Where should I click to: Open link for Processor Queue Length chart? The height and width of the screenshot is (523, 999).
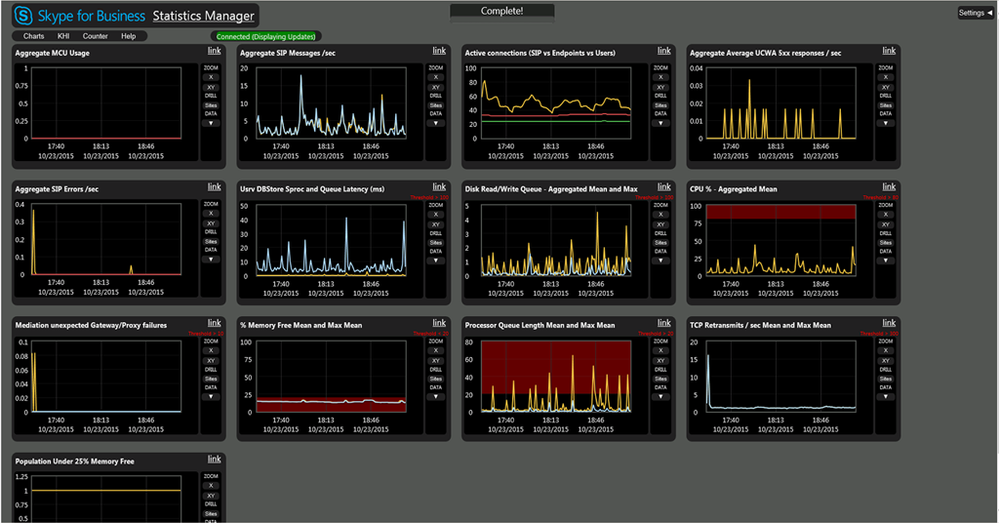coord(664,324)
